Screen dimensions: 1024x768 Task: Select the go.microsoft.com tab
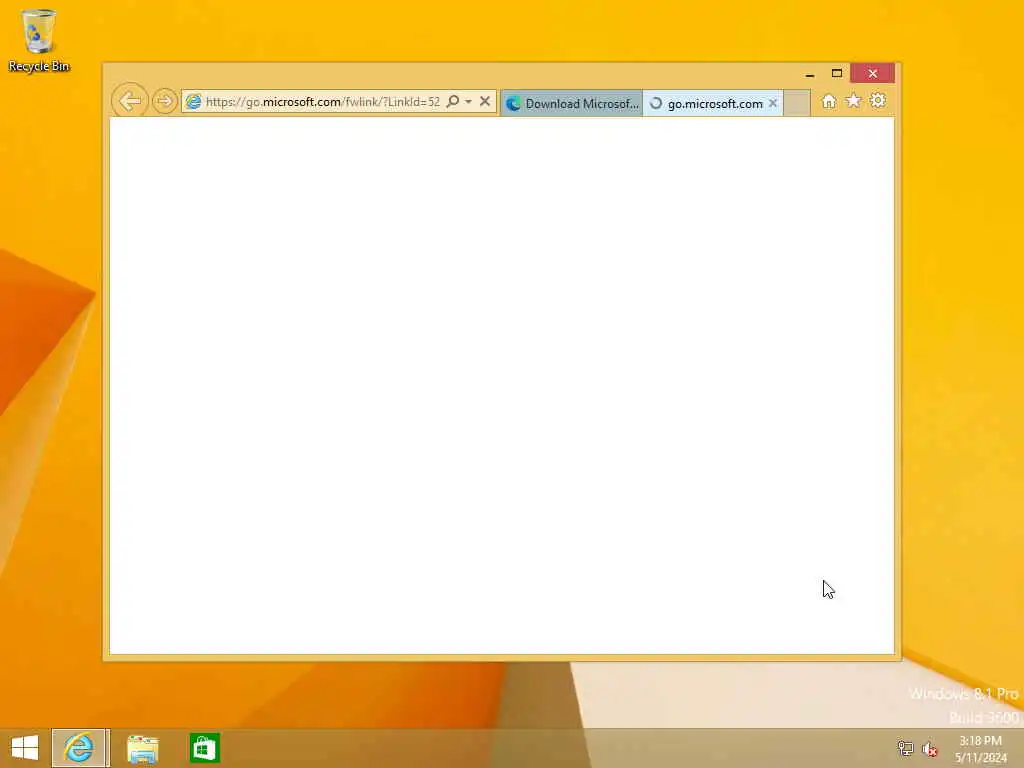coord(712,103)
